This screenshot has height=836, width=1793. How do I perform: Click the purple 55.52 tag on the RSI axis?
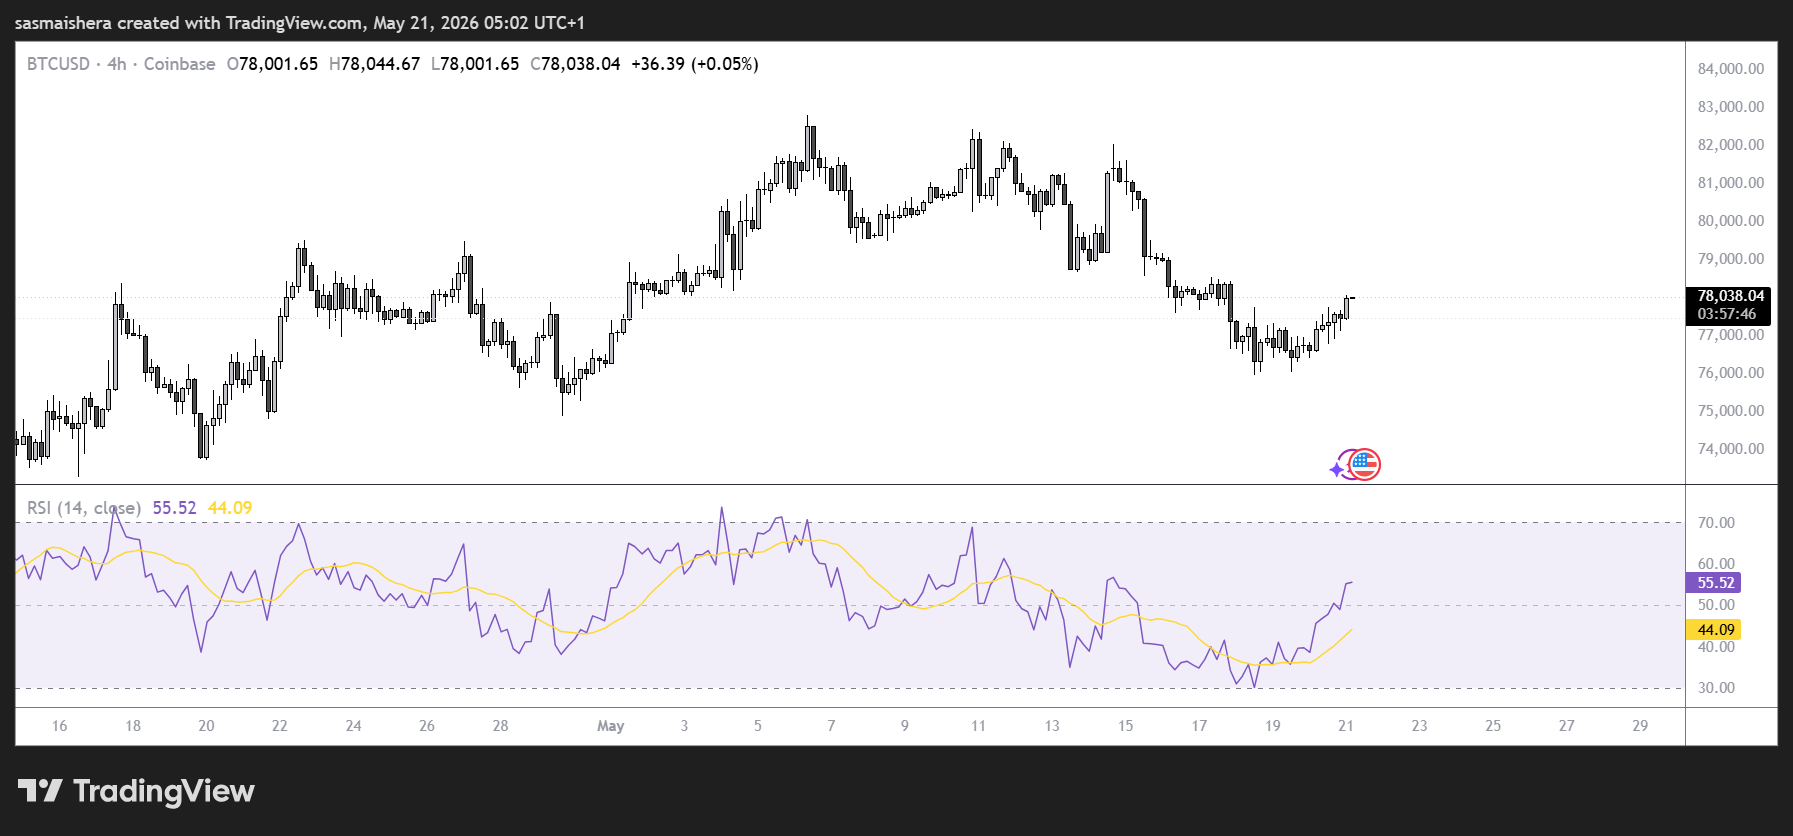click(x=1715, y=583)
